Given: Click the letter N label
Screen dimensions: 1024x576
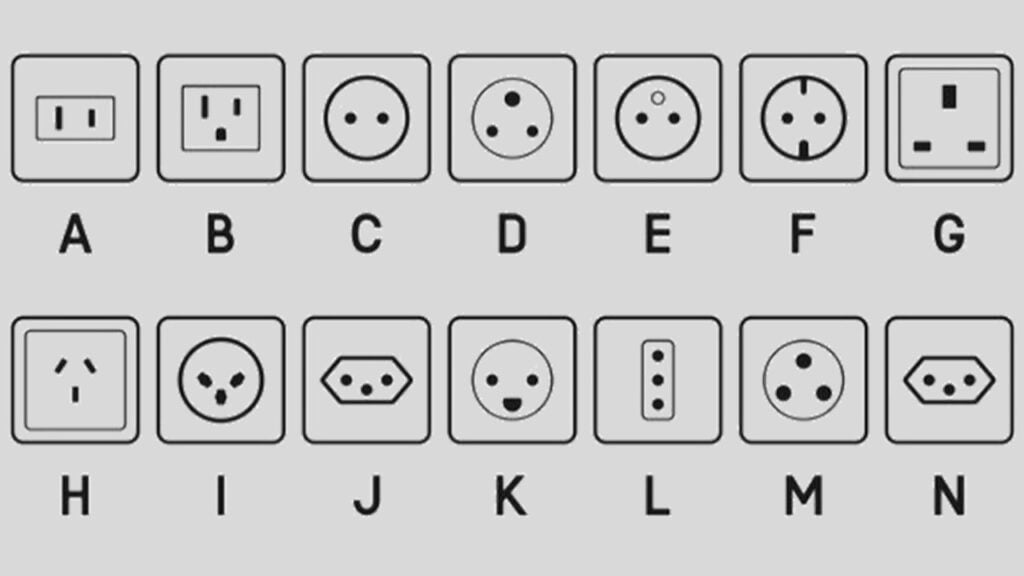Looking at the screenshot, I should coord(949,496).
